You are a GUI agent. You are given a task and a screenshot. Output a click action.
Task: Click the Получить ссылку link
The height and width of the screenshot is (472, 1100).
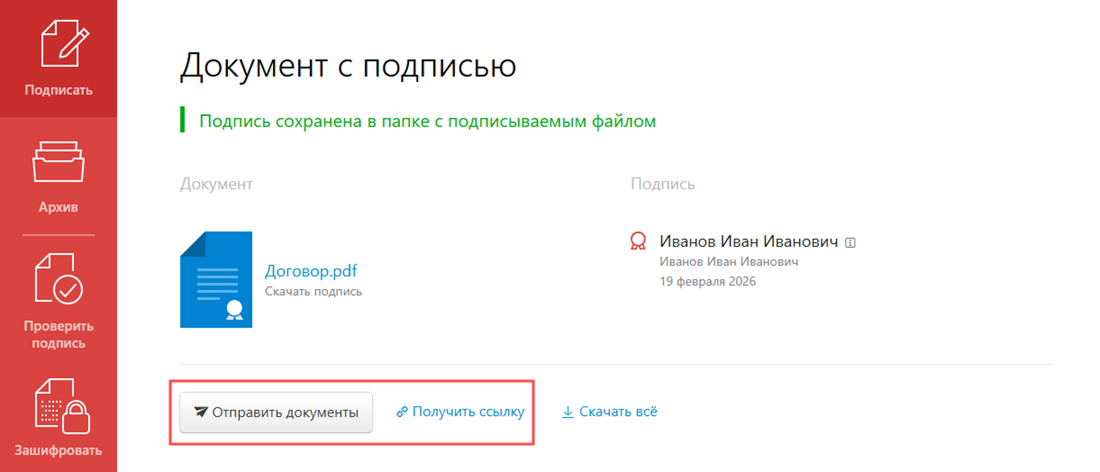coord(468,411)
